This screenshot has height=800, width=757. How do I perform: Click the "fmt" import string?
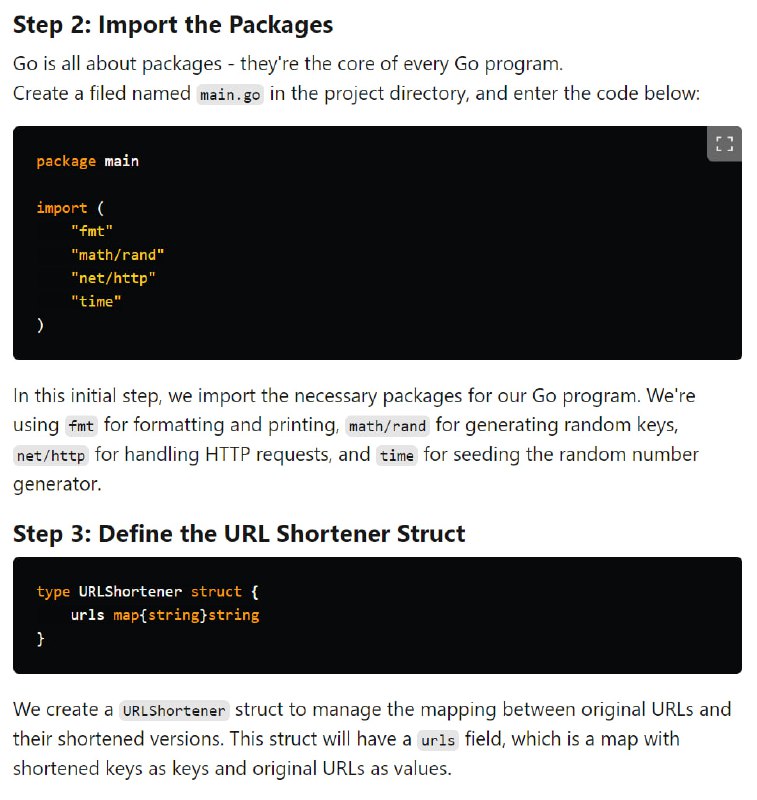click(92, 231)
